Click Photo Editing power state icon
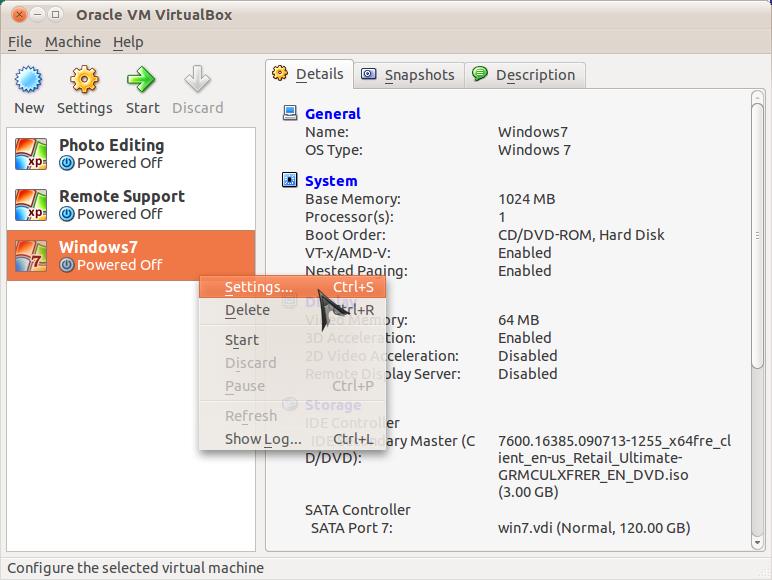772x580 pixels. 66,163
